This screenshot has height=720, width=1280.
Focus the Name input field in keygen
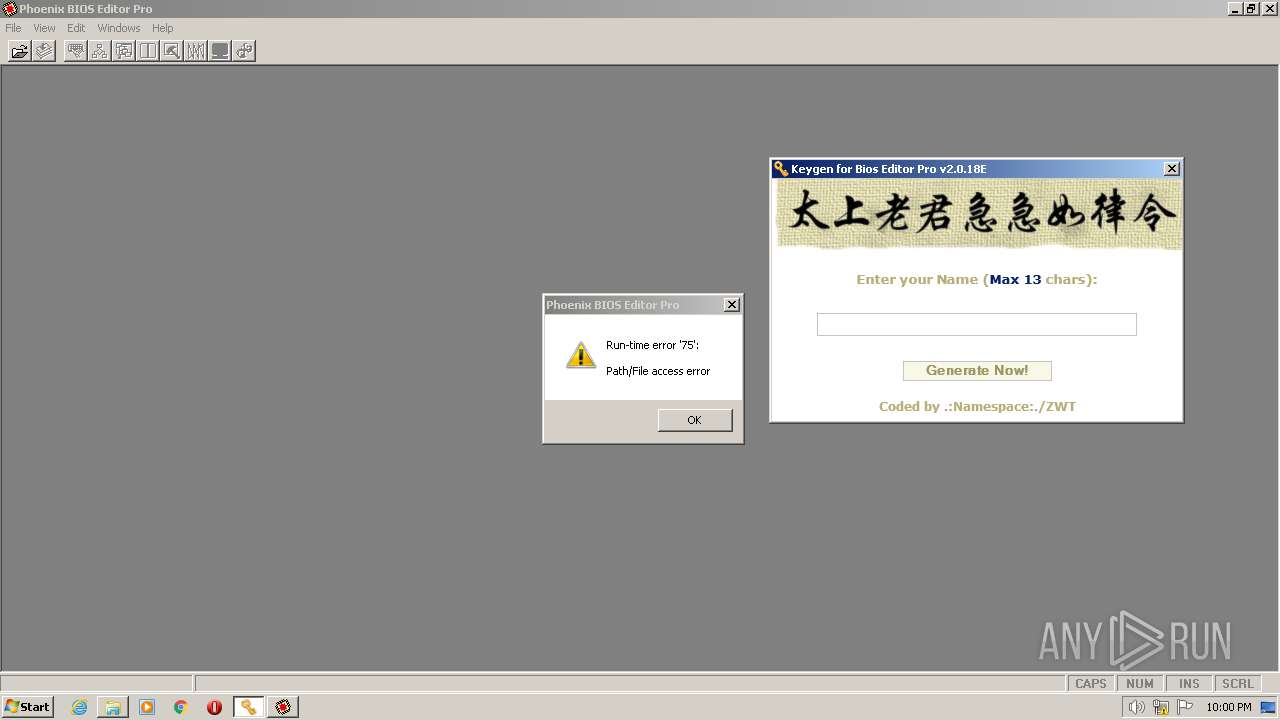[977, 324]
